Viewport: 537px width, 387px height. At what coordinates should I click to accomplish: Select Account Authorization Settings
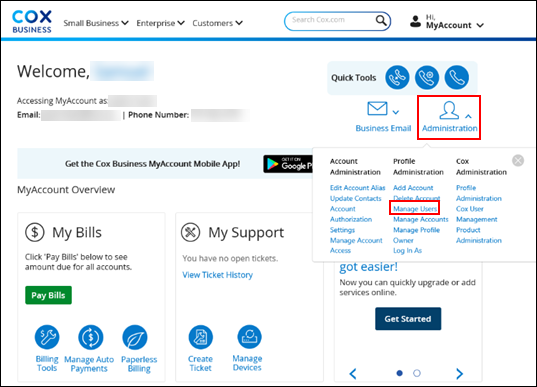[x=351, y=219]
